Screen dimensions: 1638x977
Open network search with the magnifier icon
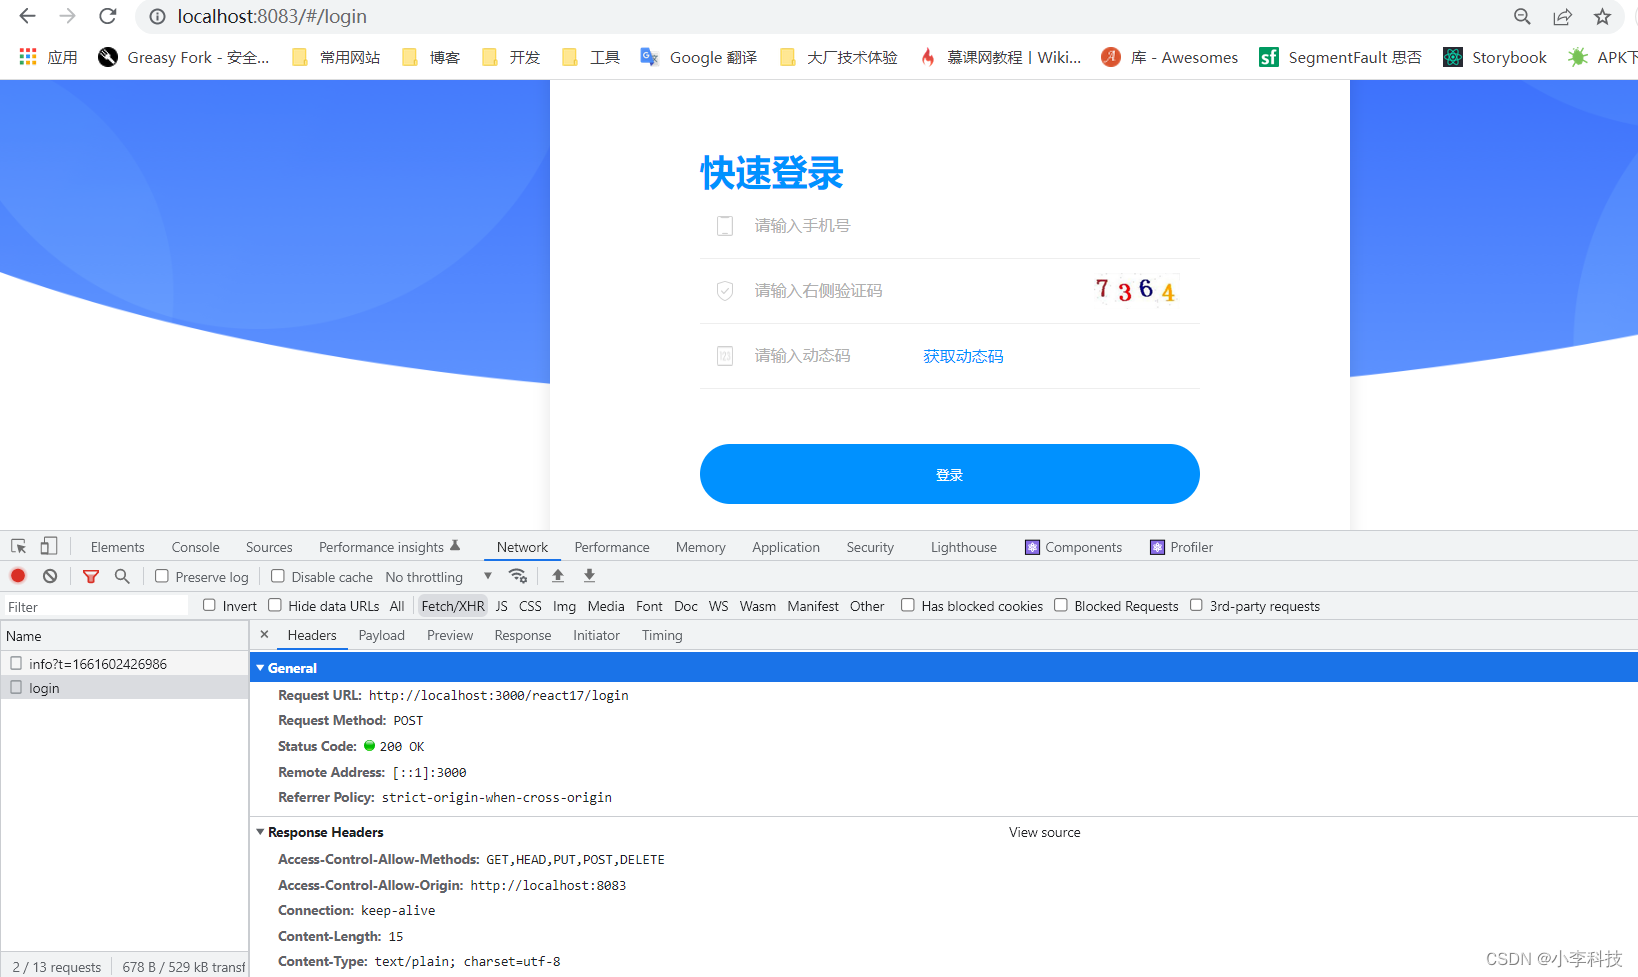(x=122, y=576)
